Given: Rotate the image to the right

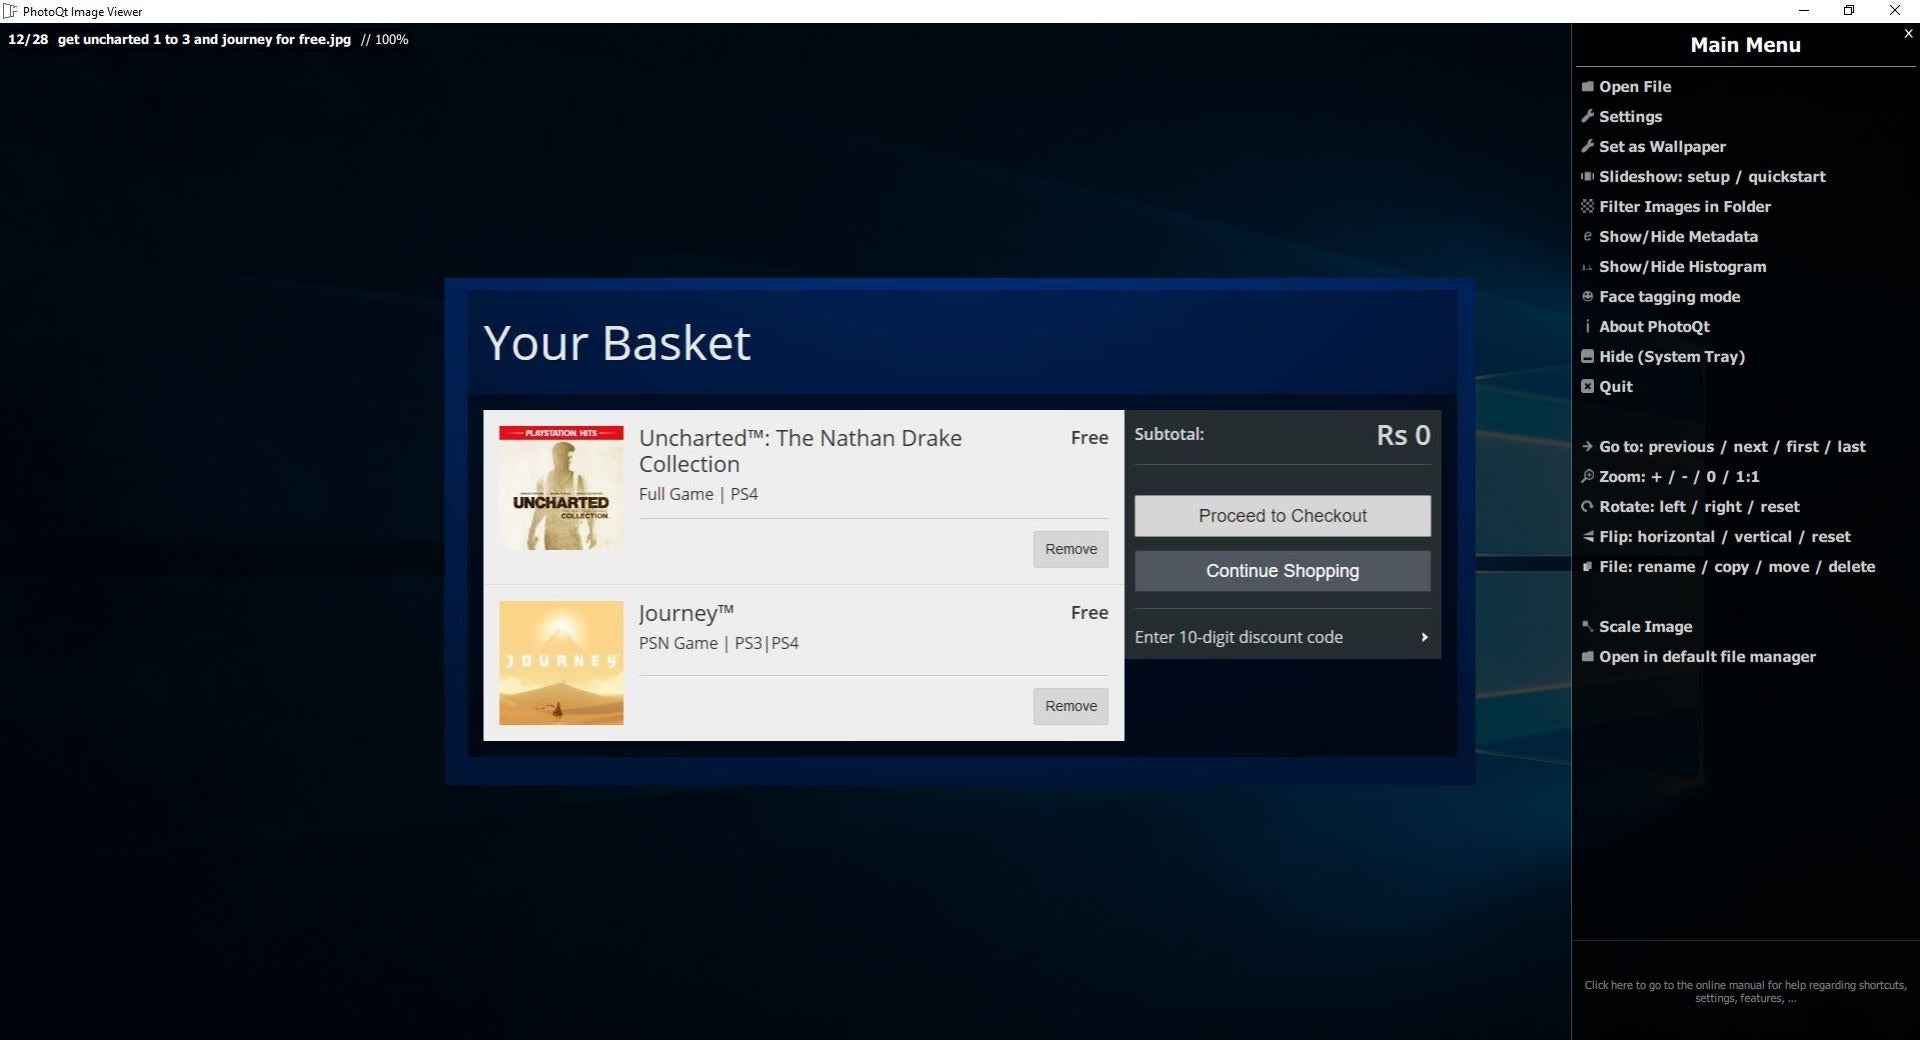Looking at the screenshot, I should point(1722,507).
